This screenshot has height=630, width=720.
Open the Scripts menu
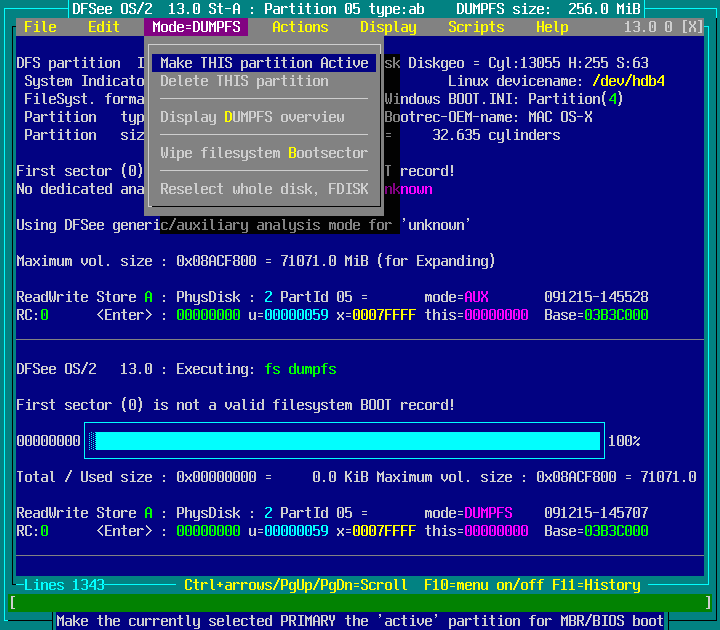pyautogui.click(x=476, y=27)
